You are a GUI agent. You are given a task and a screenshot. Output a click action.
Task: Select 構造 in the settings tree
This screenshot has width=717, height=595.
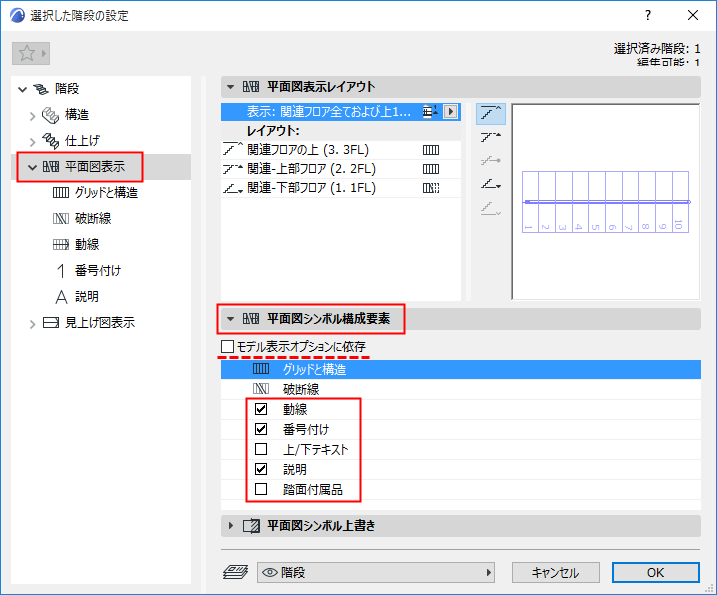click(x=77, y=115)
